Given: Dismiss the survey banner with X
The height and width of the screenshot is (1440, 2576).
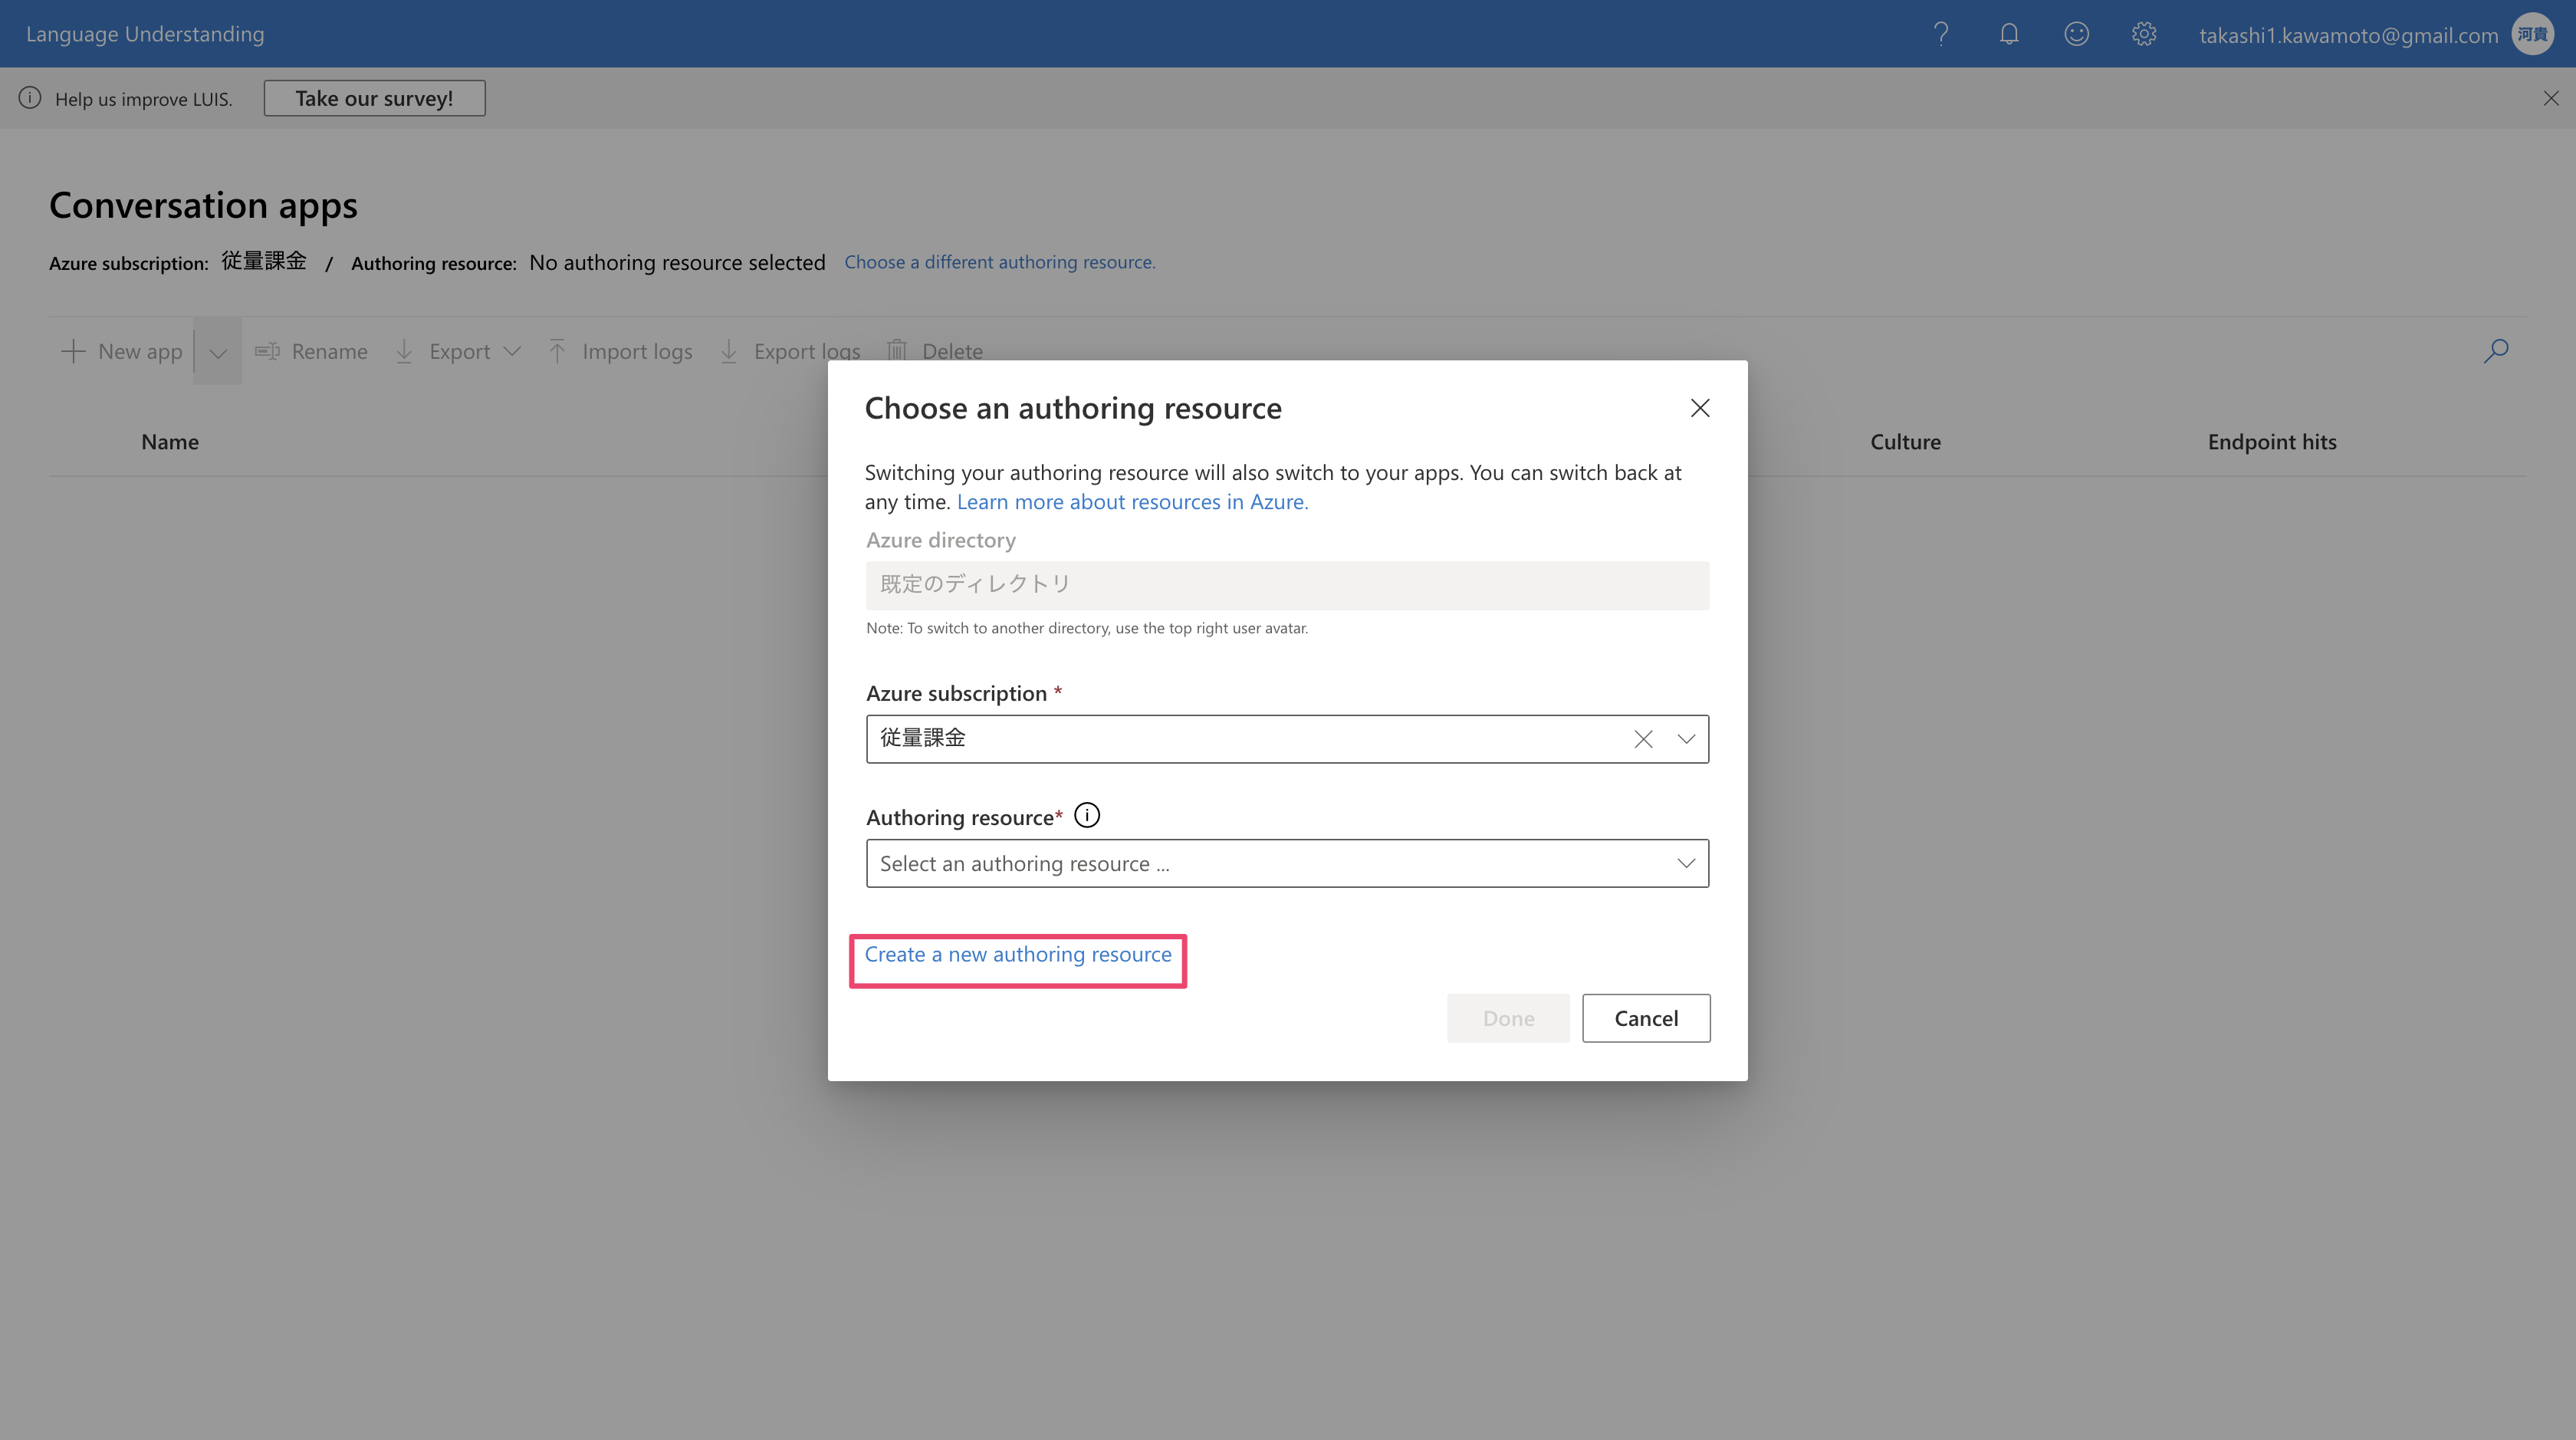Looking at the screenshot, I should [x=2551, y=98].
